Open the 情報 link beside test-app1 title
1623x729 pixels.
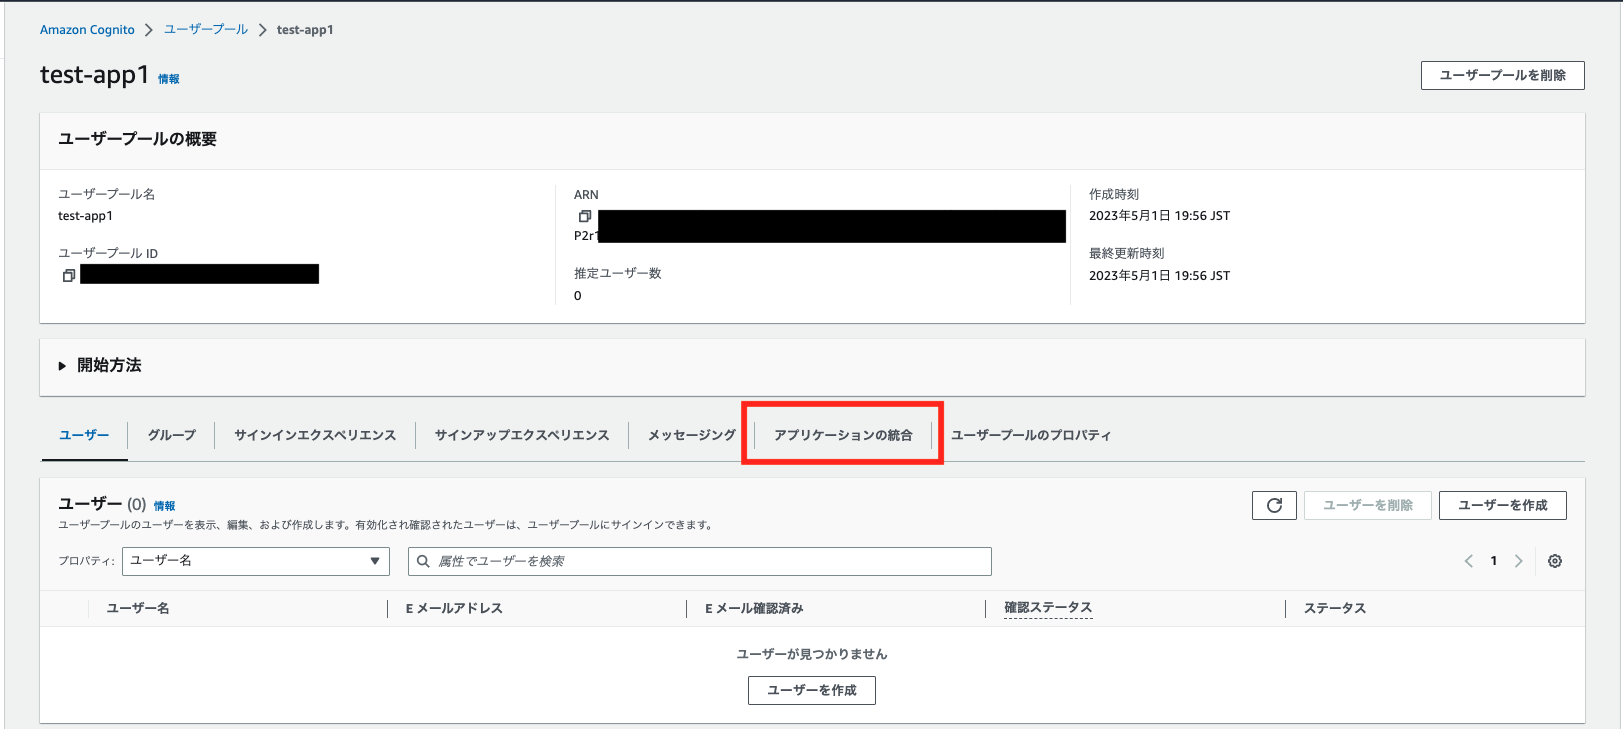pos(169,79)
